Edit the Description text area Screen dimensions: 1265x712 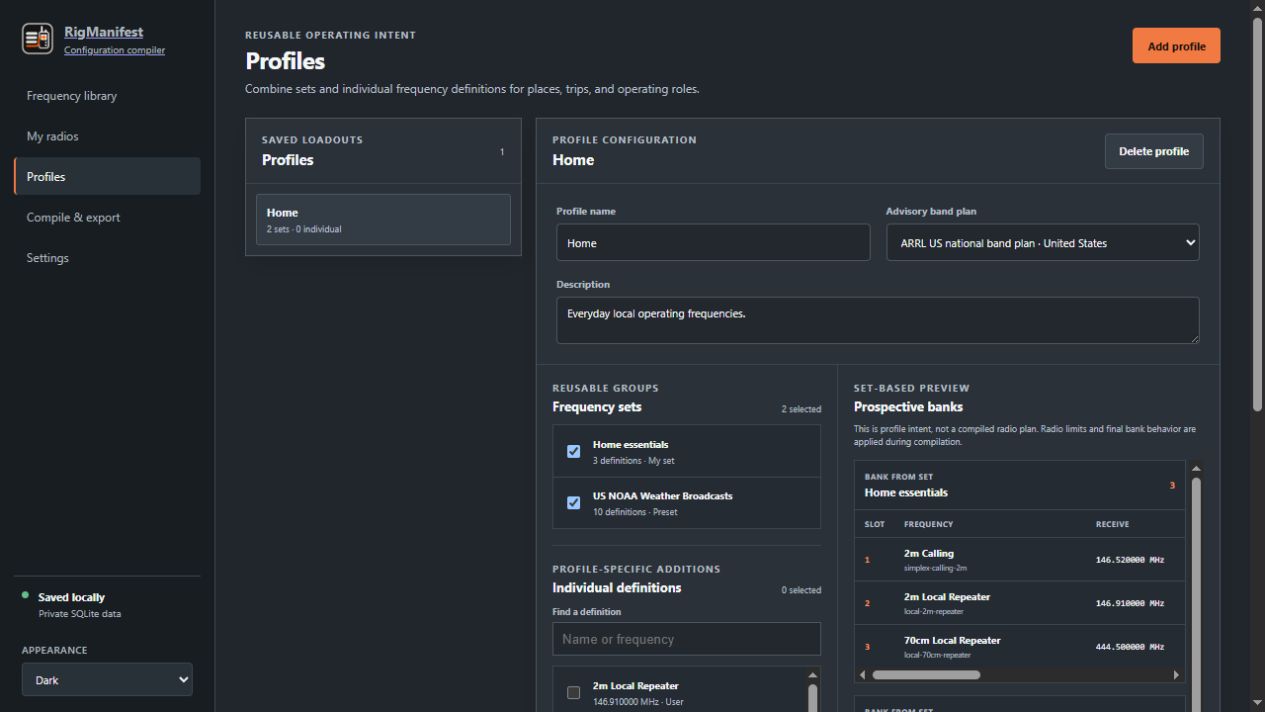click(877, 320)
